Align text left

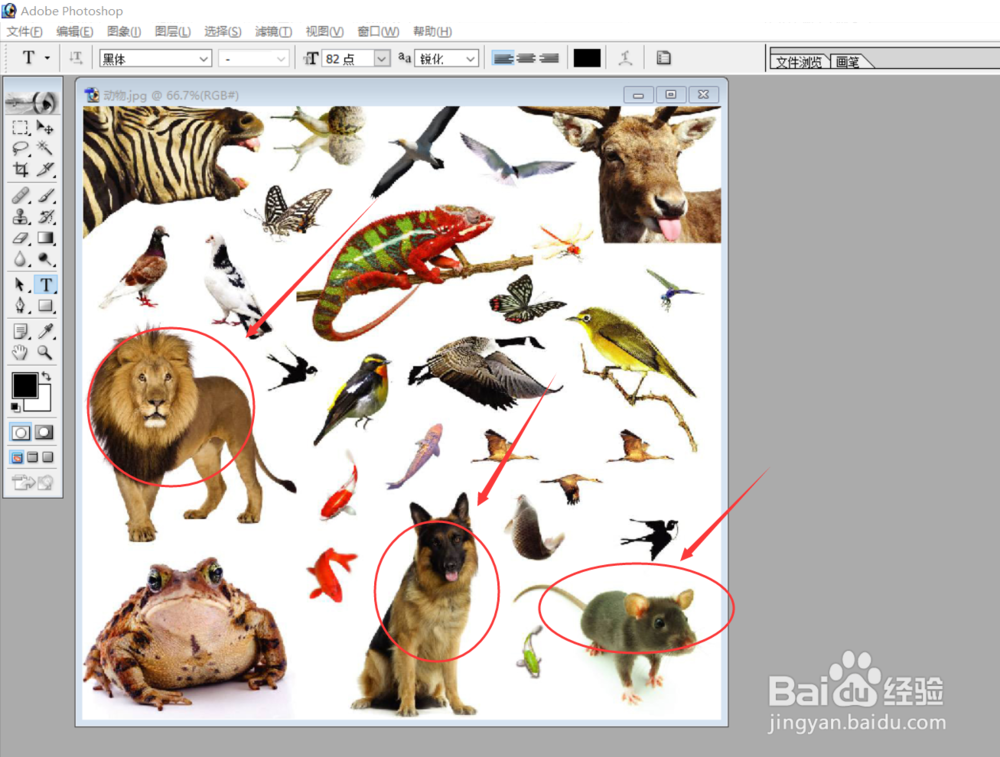[x=503, y=58]
